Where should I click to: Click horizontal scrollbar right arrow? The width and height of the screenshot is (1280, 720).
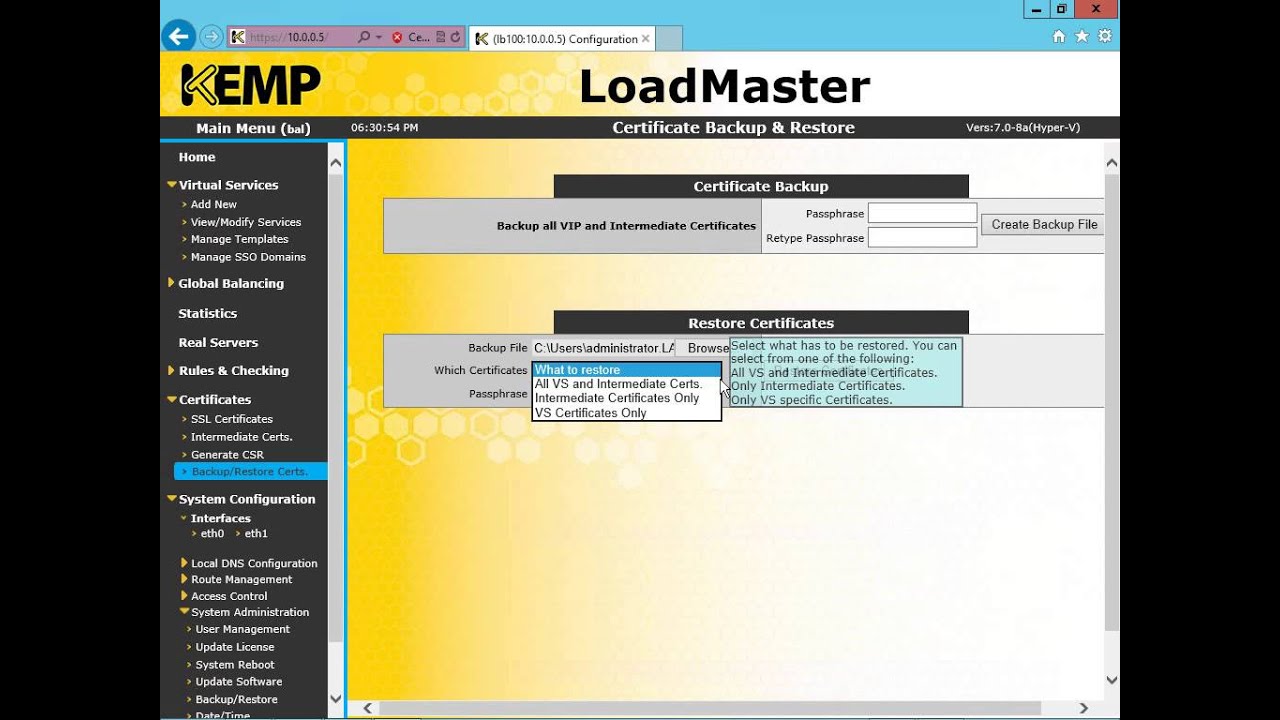(x=1084, y=708)
